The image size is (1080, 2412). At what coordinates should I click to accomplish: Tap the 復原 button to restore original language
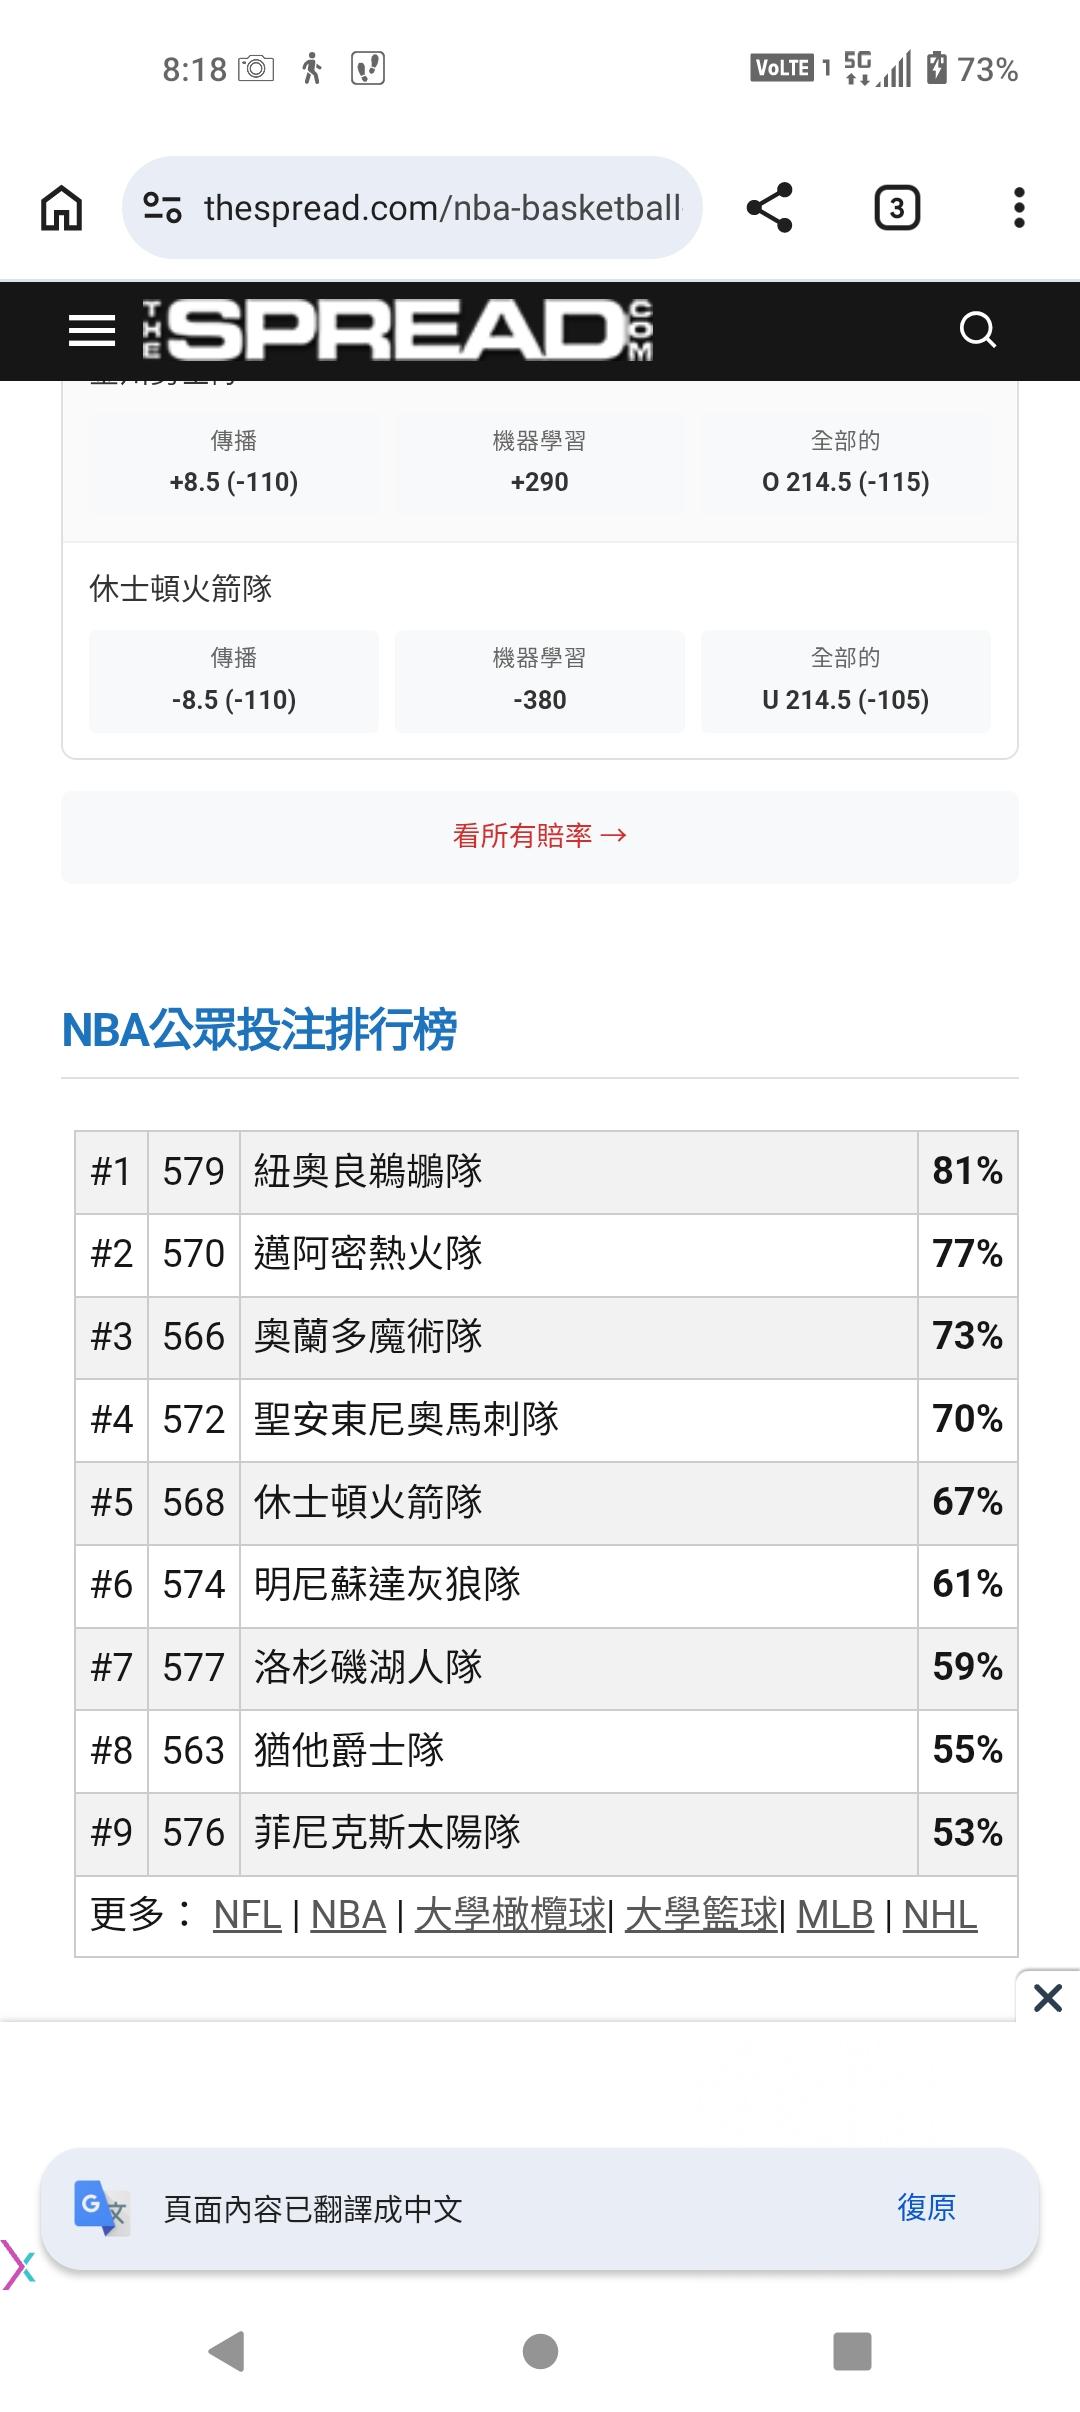coord(926,2207)
